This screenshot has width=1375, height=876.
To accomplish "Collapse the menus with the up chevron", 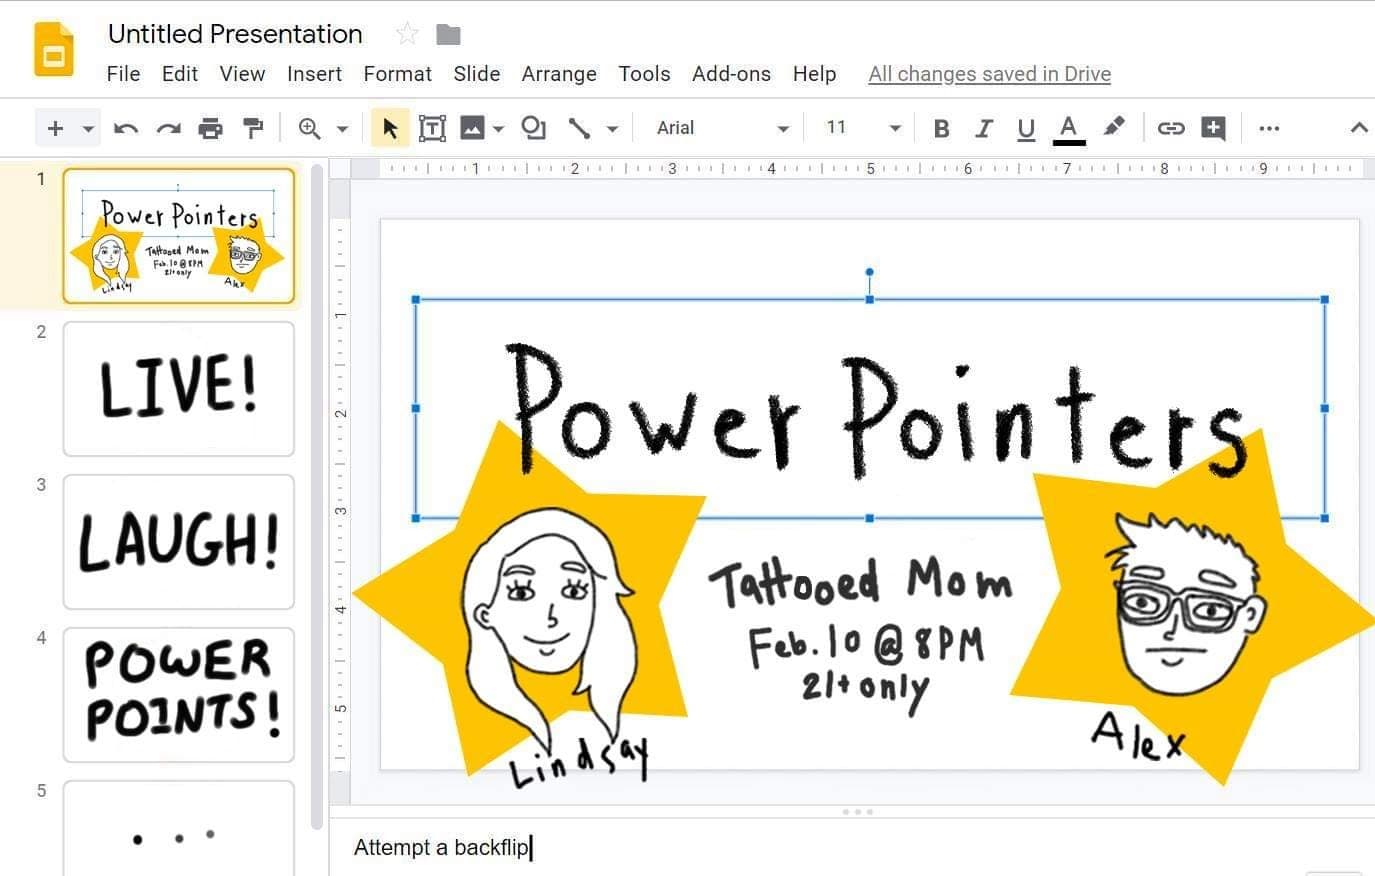I will 1358,128.
